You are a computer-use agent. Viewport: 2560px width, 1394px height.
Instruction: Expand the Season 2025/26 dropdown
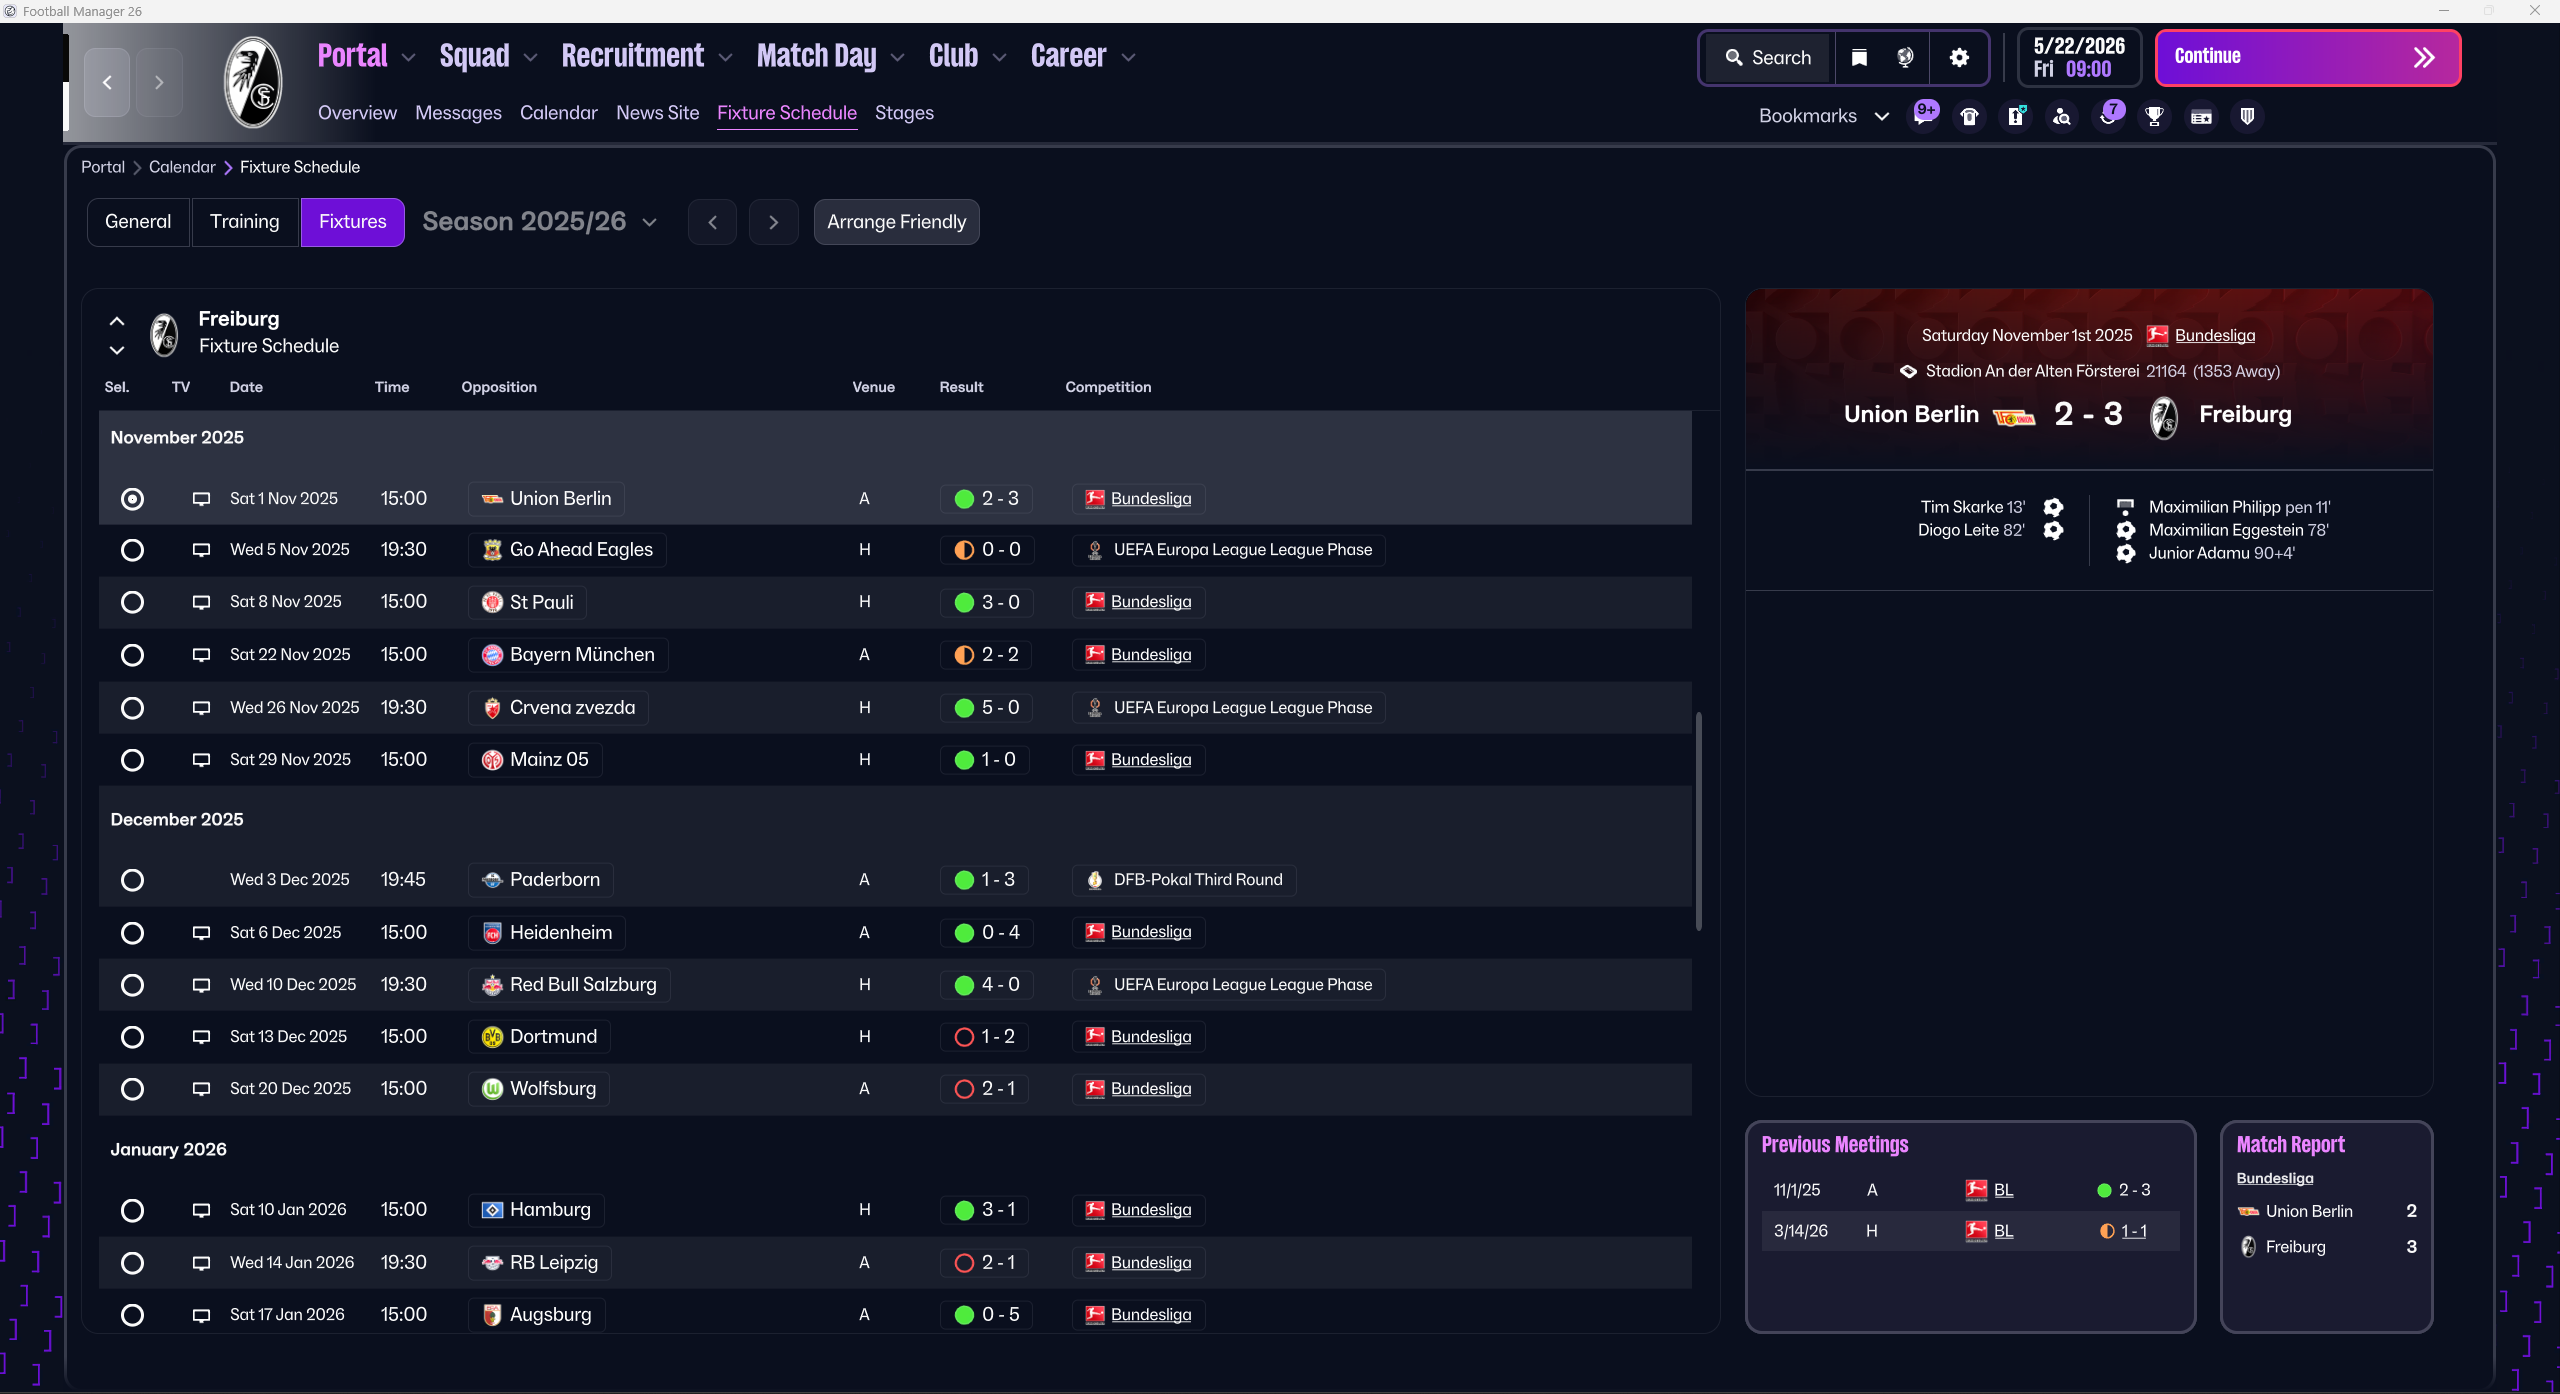tap(540, 222)
